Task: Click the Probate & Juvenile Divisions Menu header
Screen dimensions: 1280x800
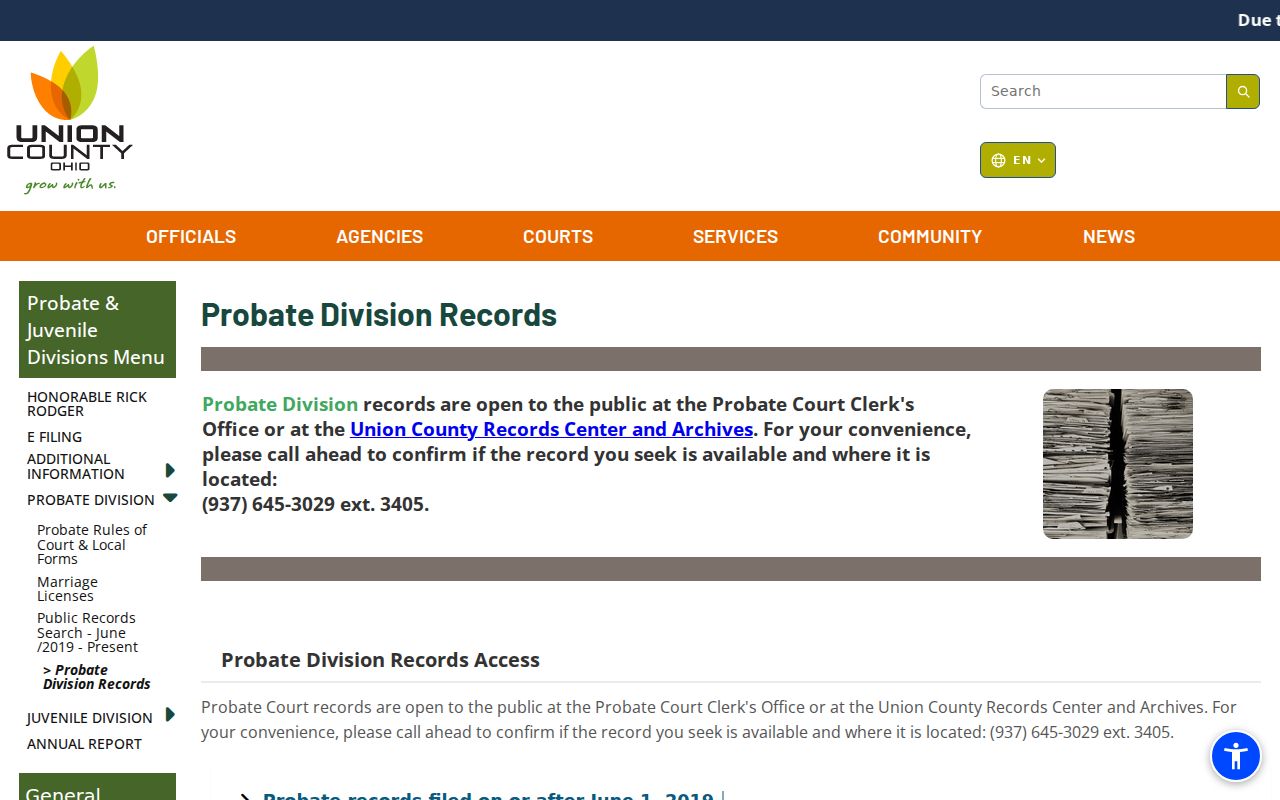Action: (97, 330)
